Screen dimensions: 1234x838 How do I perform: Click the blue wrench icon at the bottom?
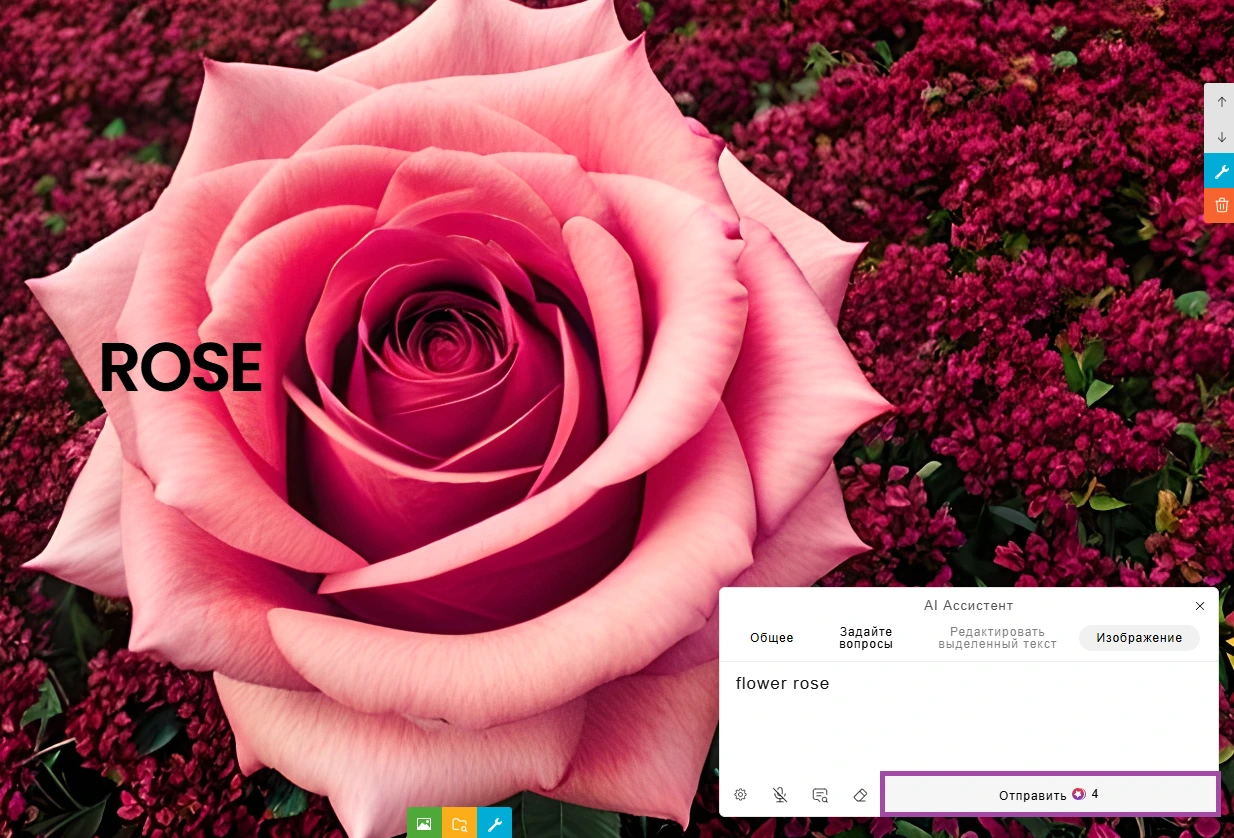tap(494, 823)
